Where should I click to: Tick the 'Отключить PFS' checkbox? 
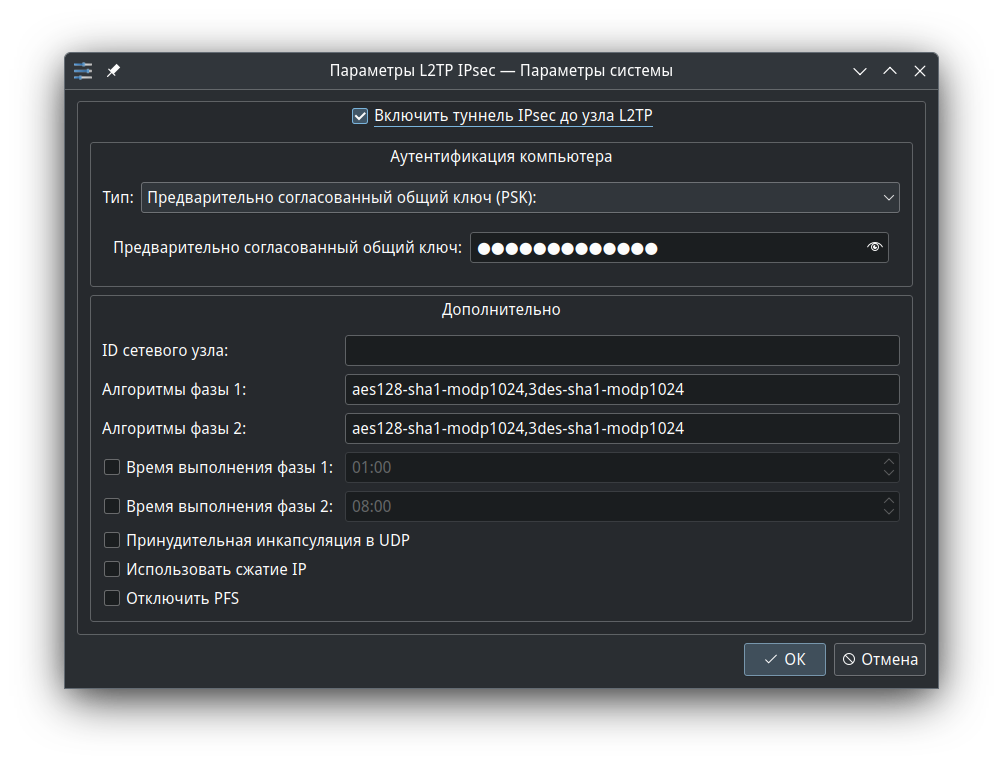pyautogui.click(x=112, y=599)
